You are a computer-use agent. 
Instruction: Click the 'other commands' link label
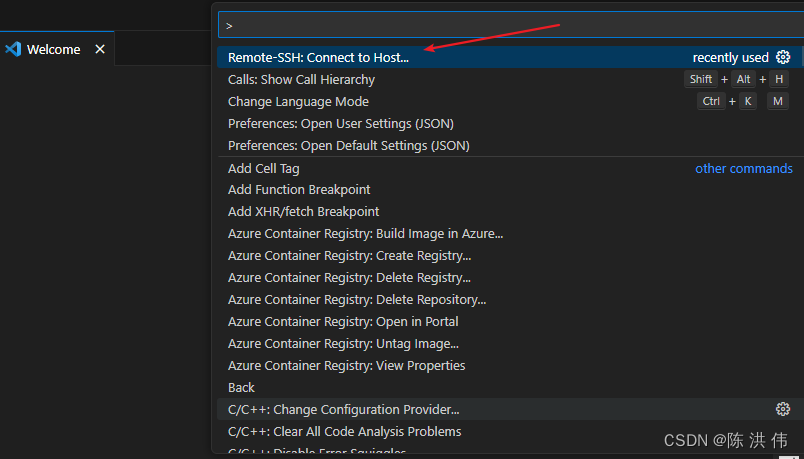point(743,168)
